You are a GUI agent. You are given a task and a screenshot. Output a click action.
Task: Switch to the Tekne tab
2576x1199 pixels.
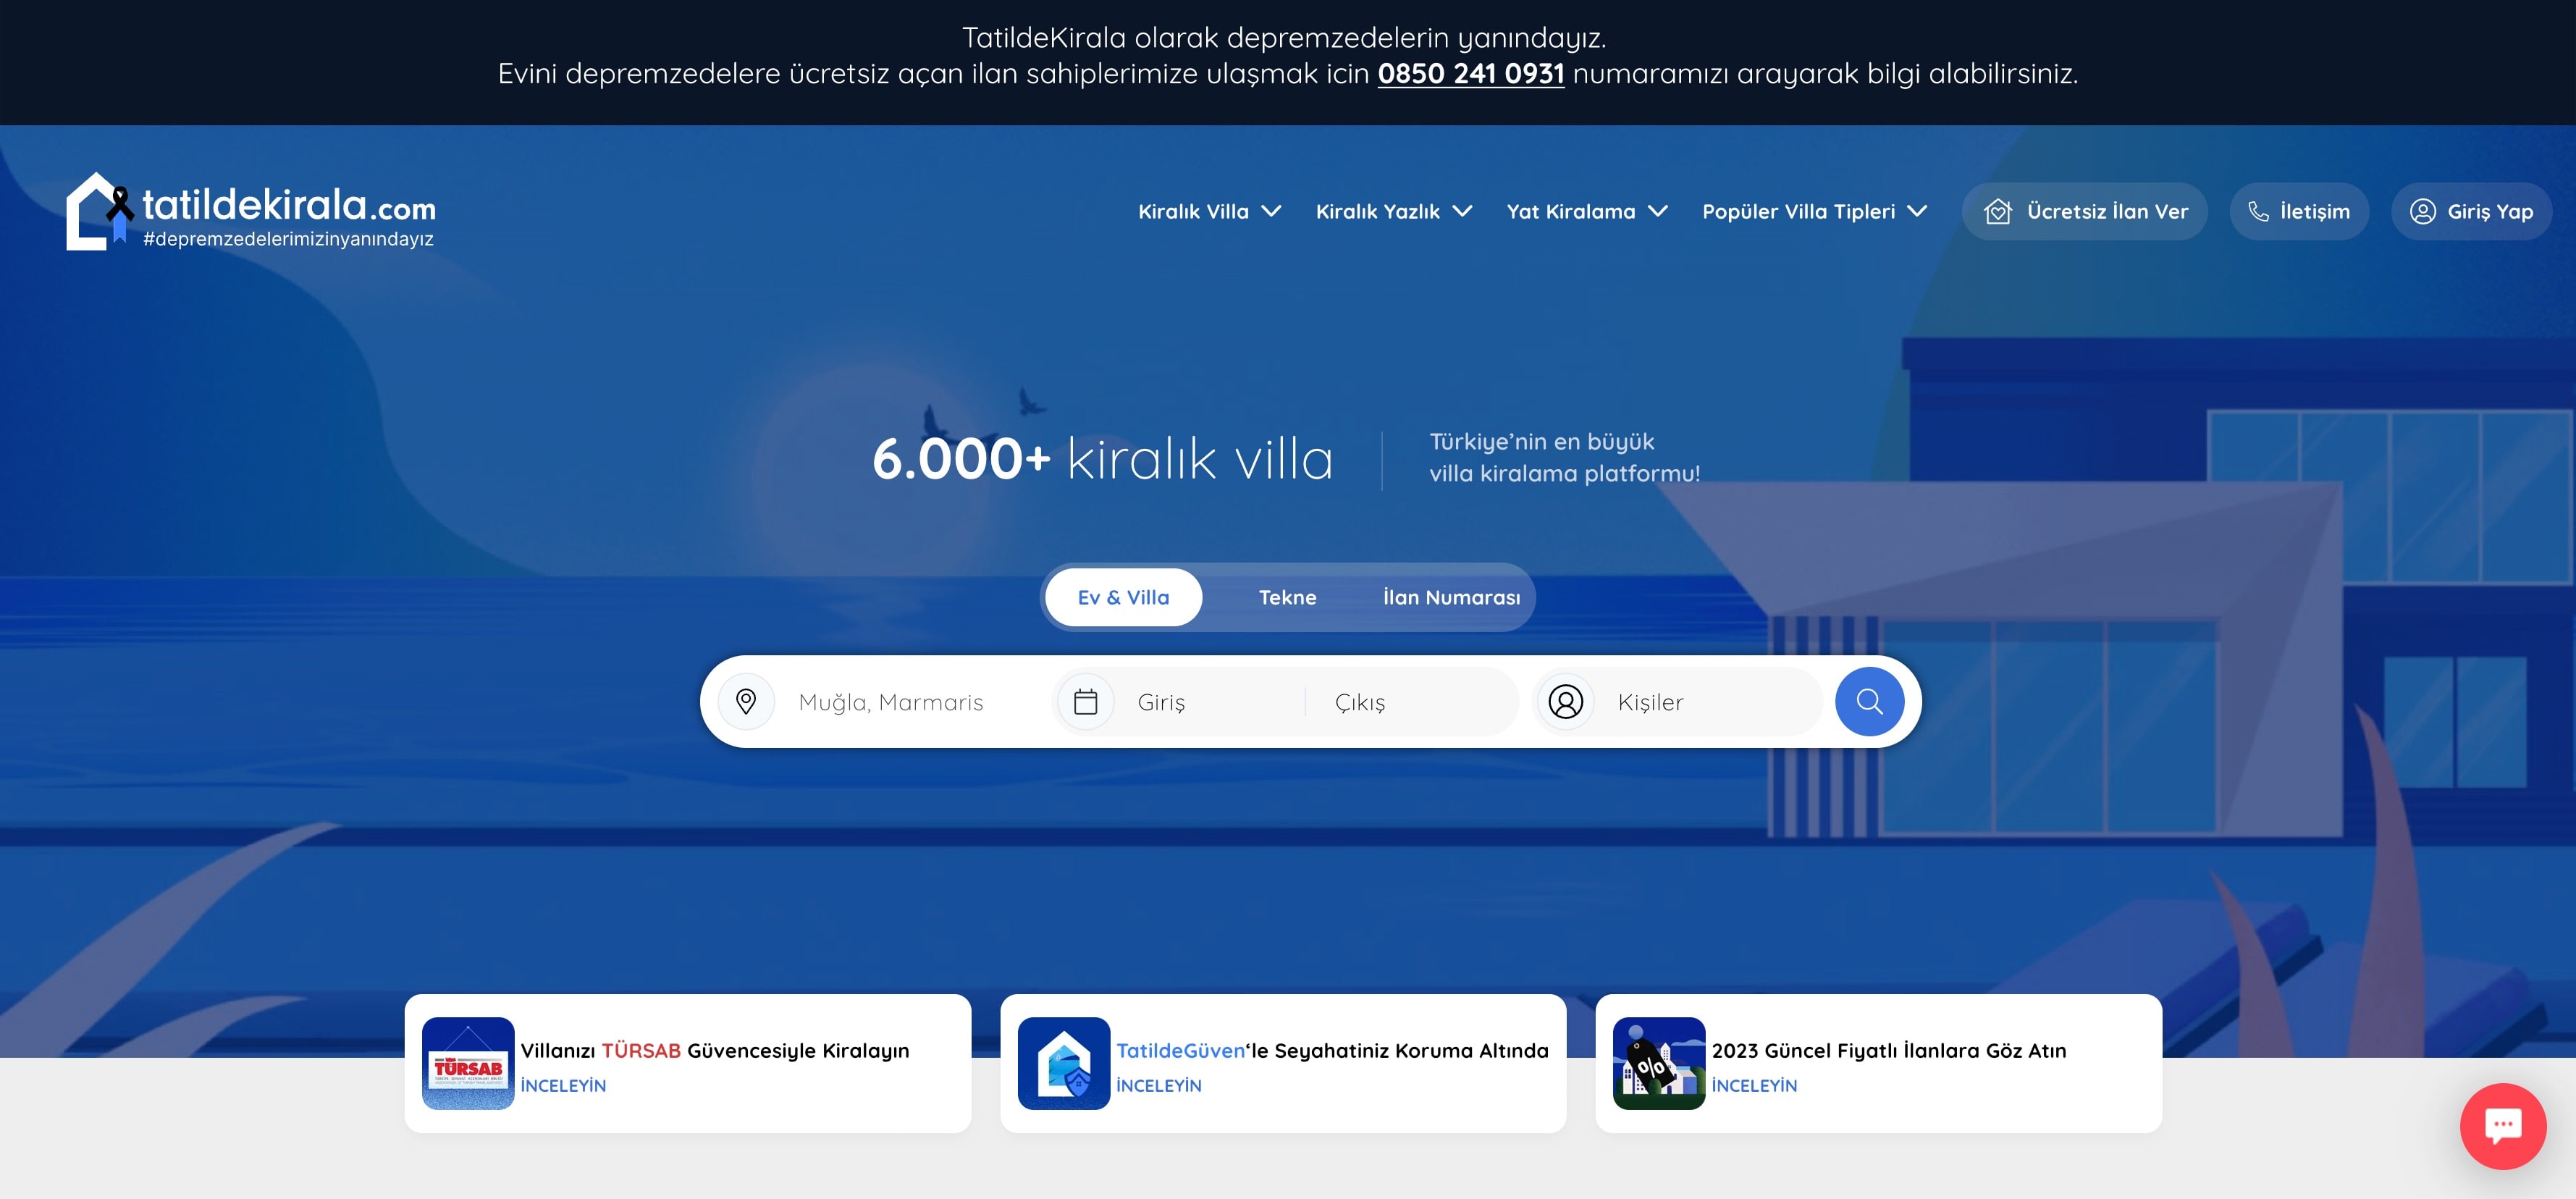coord(1287,597)
